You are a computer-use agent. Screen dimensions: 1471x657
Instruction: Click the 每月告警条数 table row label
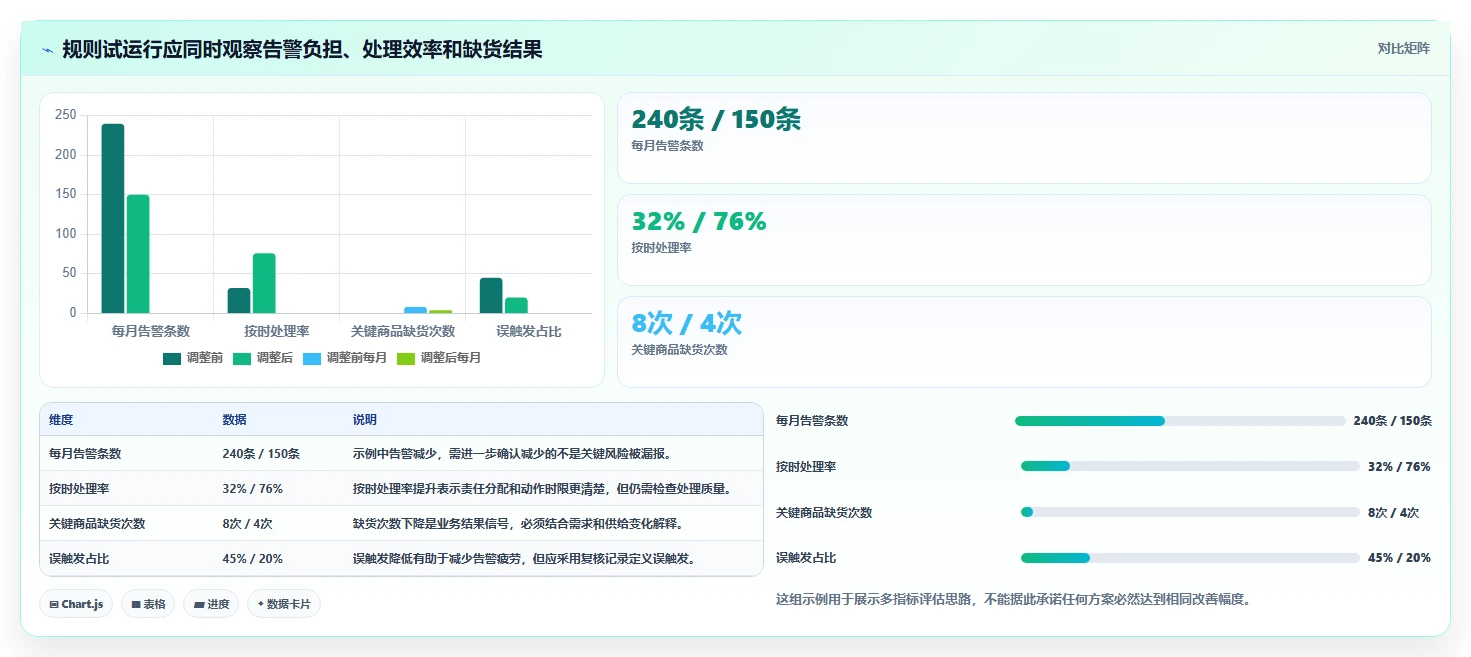[85, 454]
